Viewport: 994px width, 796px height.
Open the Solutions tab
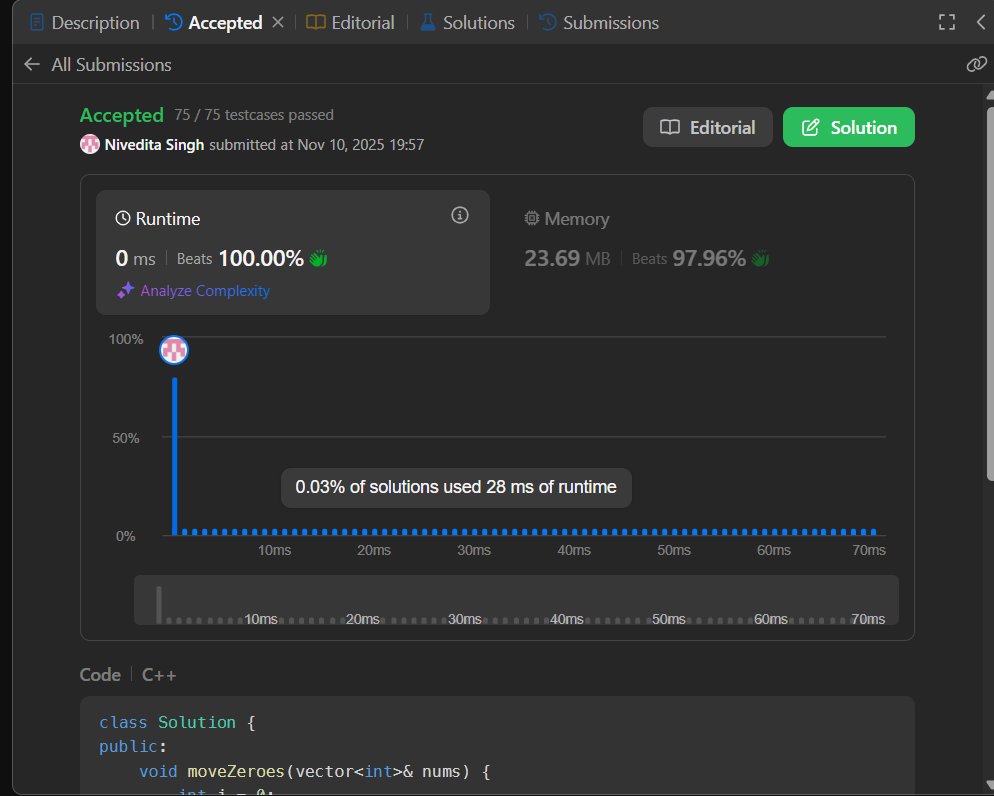tap(467, 23)
